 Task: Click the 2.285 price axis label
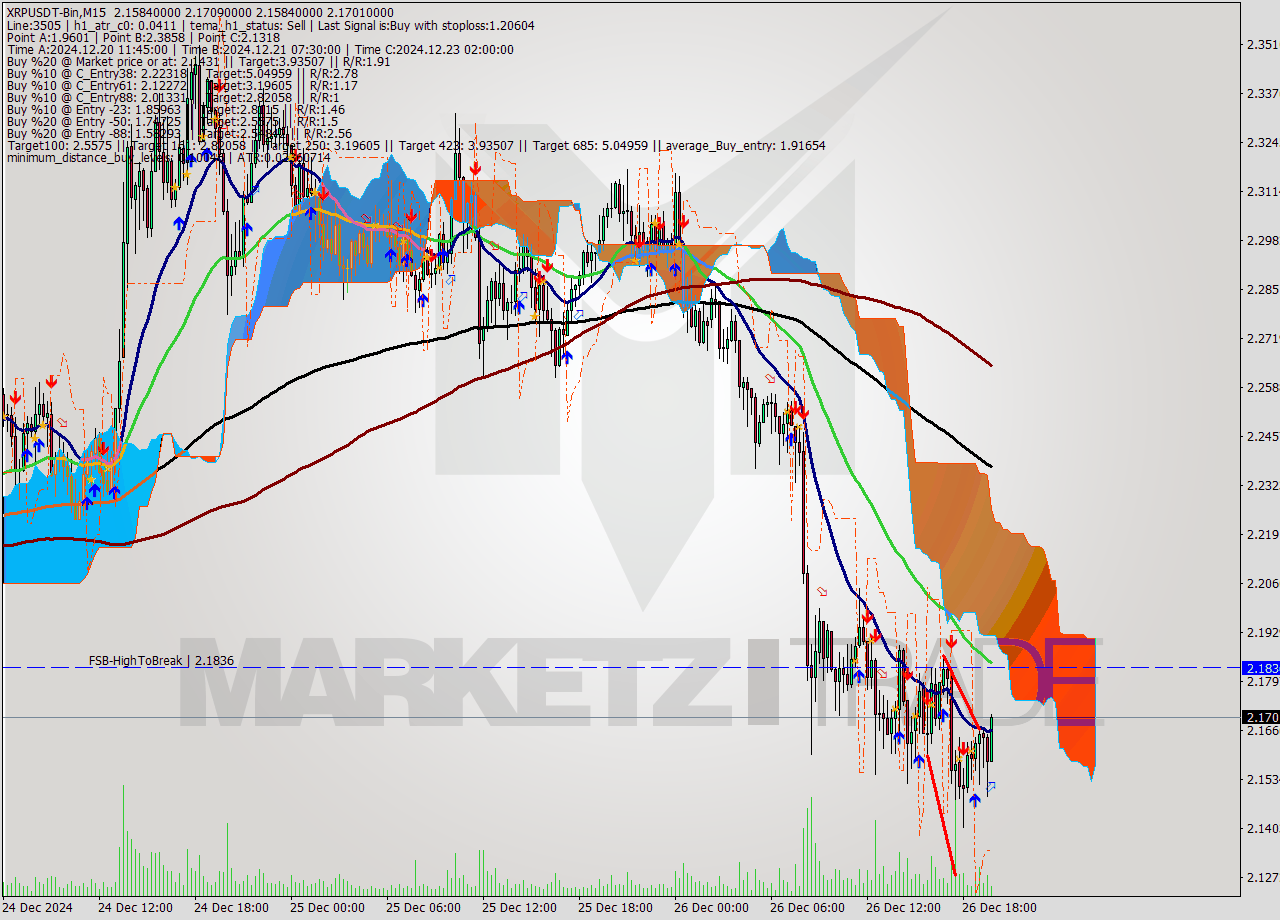point(1262,289)
